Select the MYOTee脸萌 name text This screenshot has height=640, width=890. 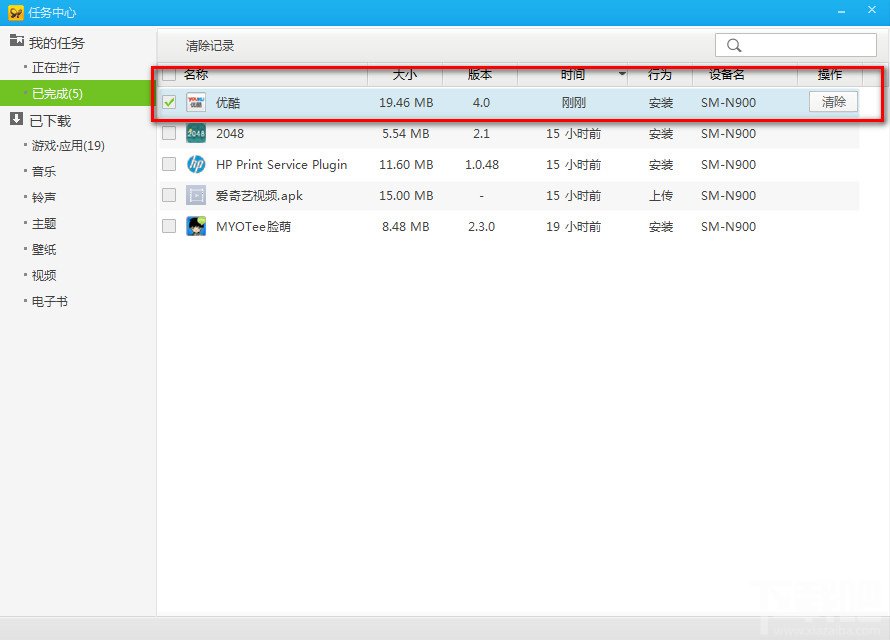254,227
